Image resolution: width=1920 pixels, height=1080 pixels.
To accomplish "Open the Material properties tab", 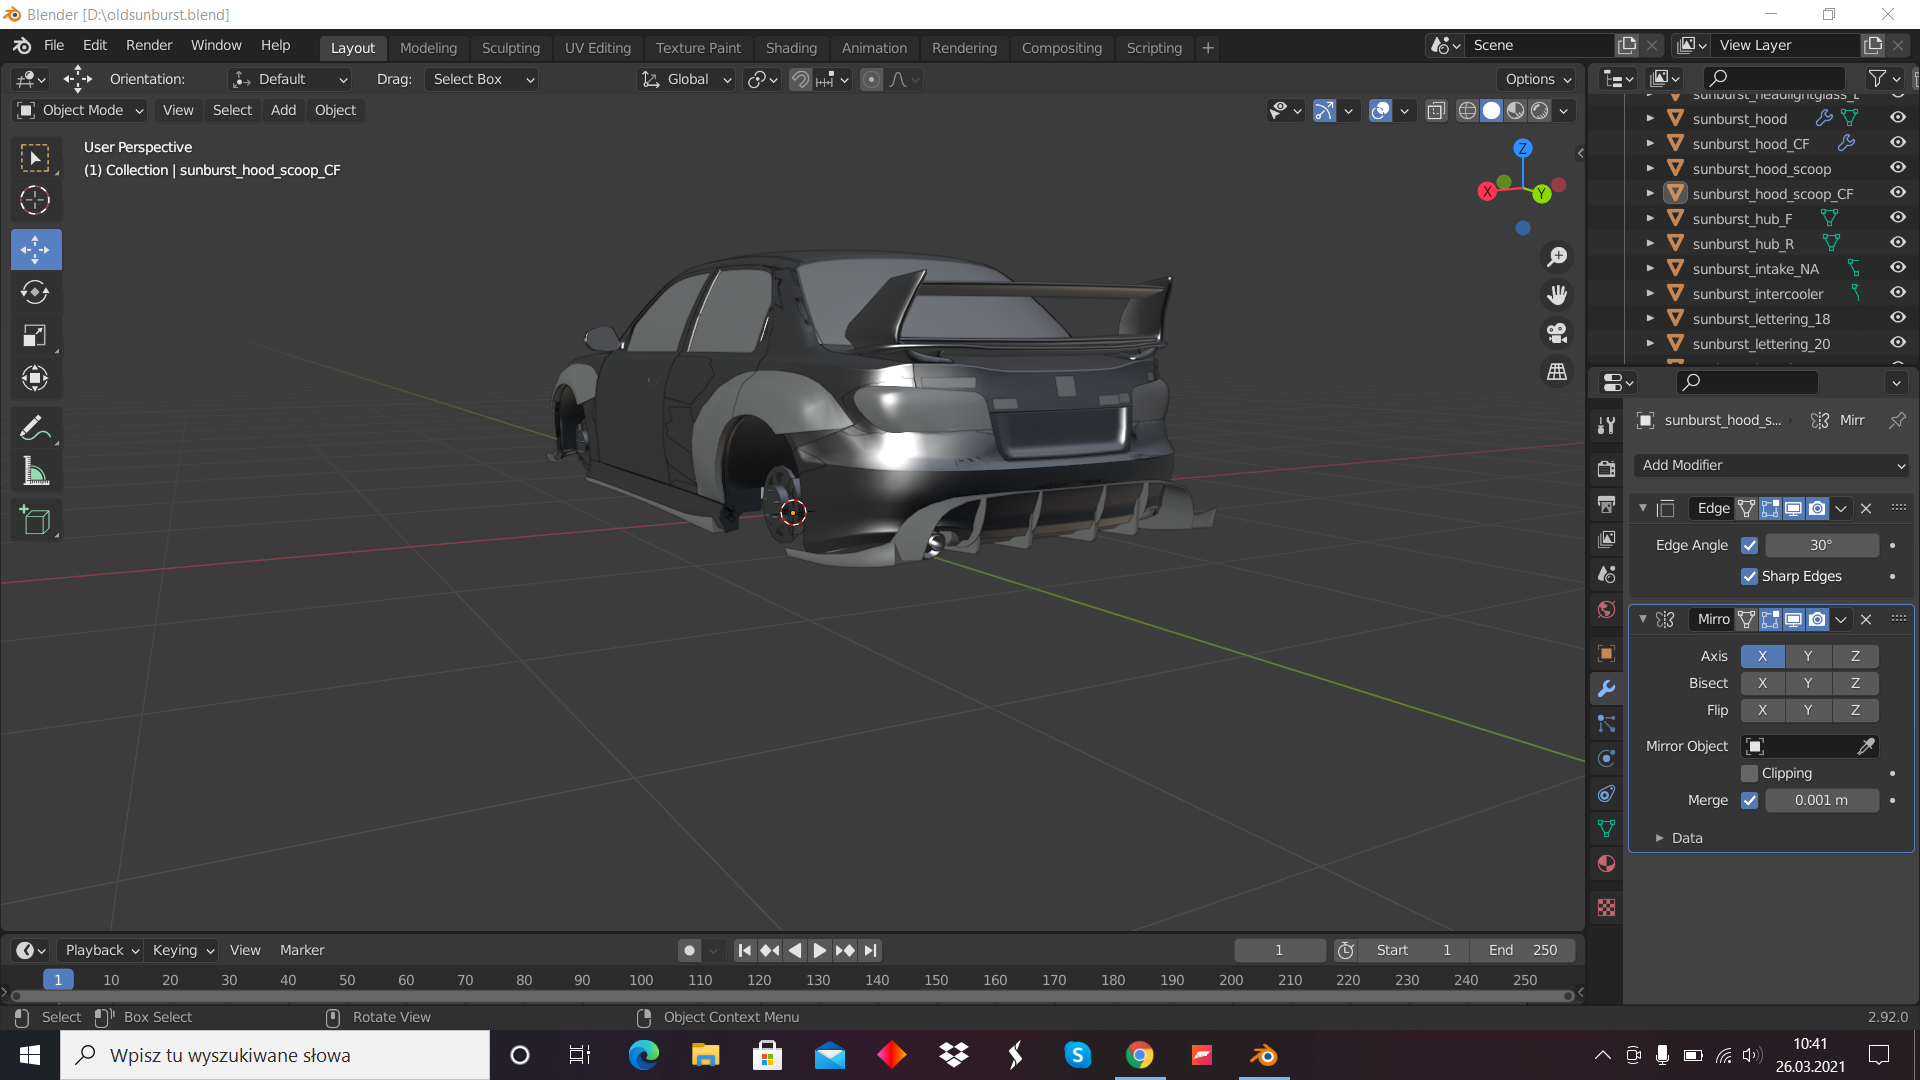I will pyautogui.click(x=1606, y=863).
